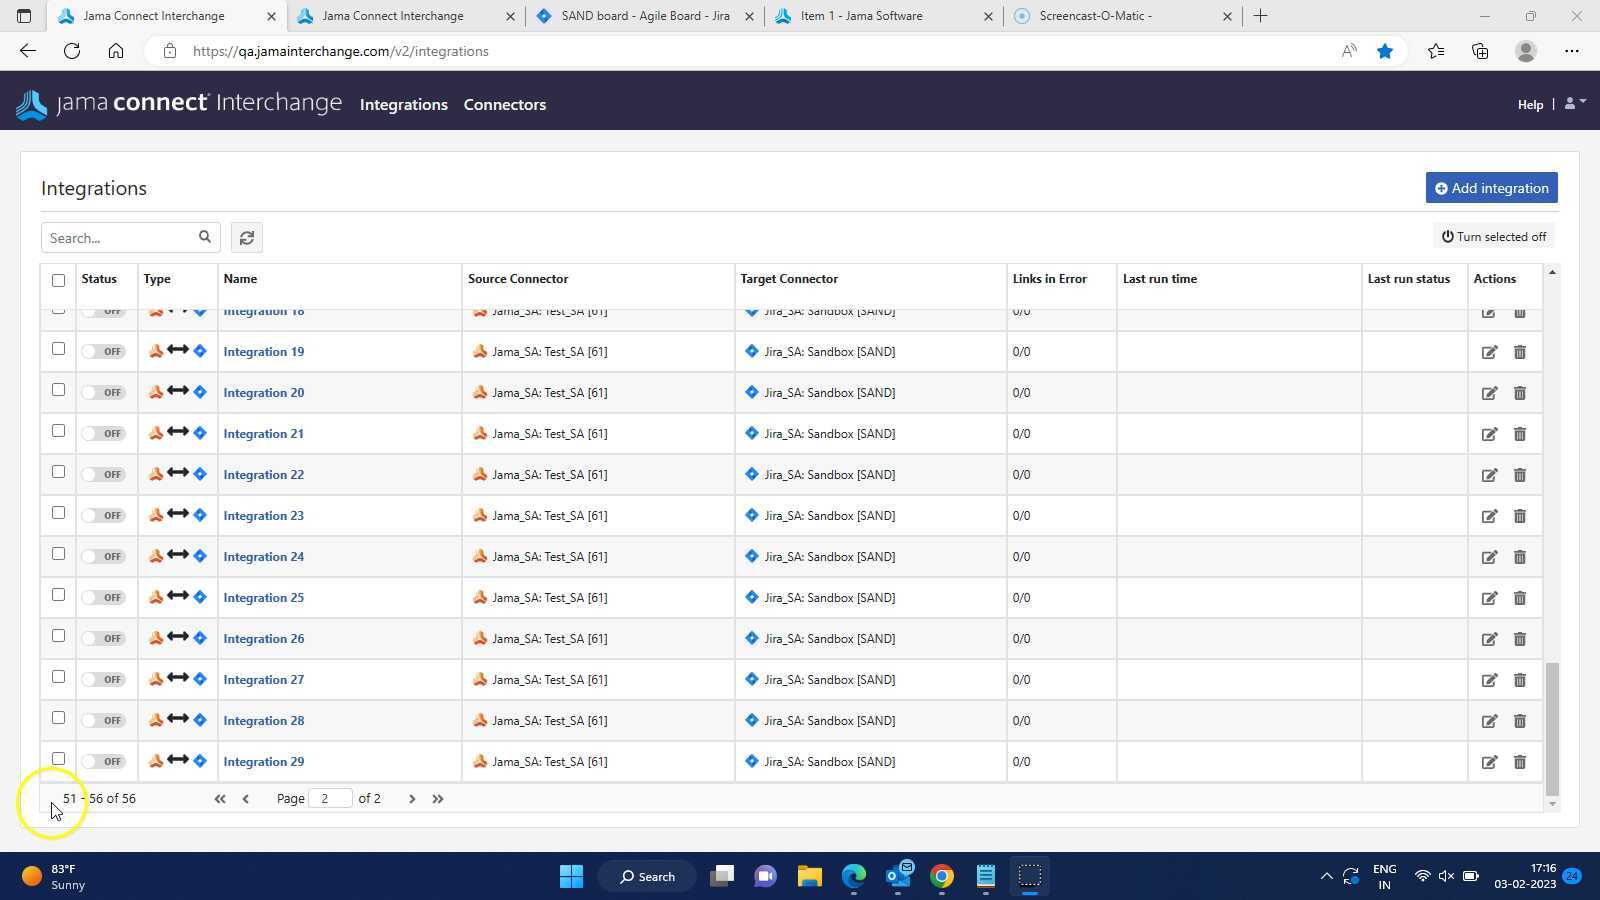Check the select-all checkbox in the header

point(58,280)
